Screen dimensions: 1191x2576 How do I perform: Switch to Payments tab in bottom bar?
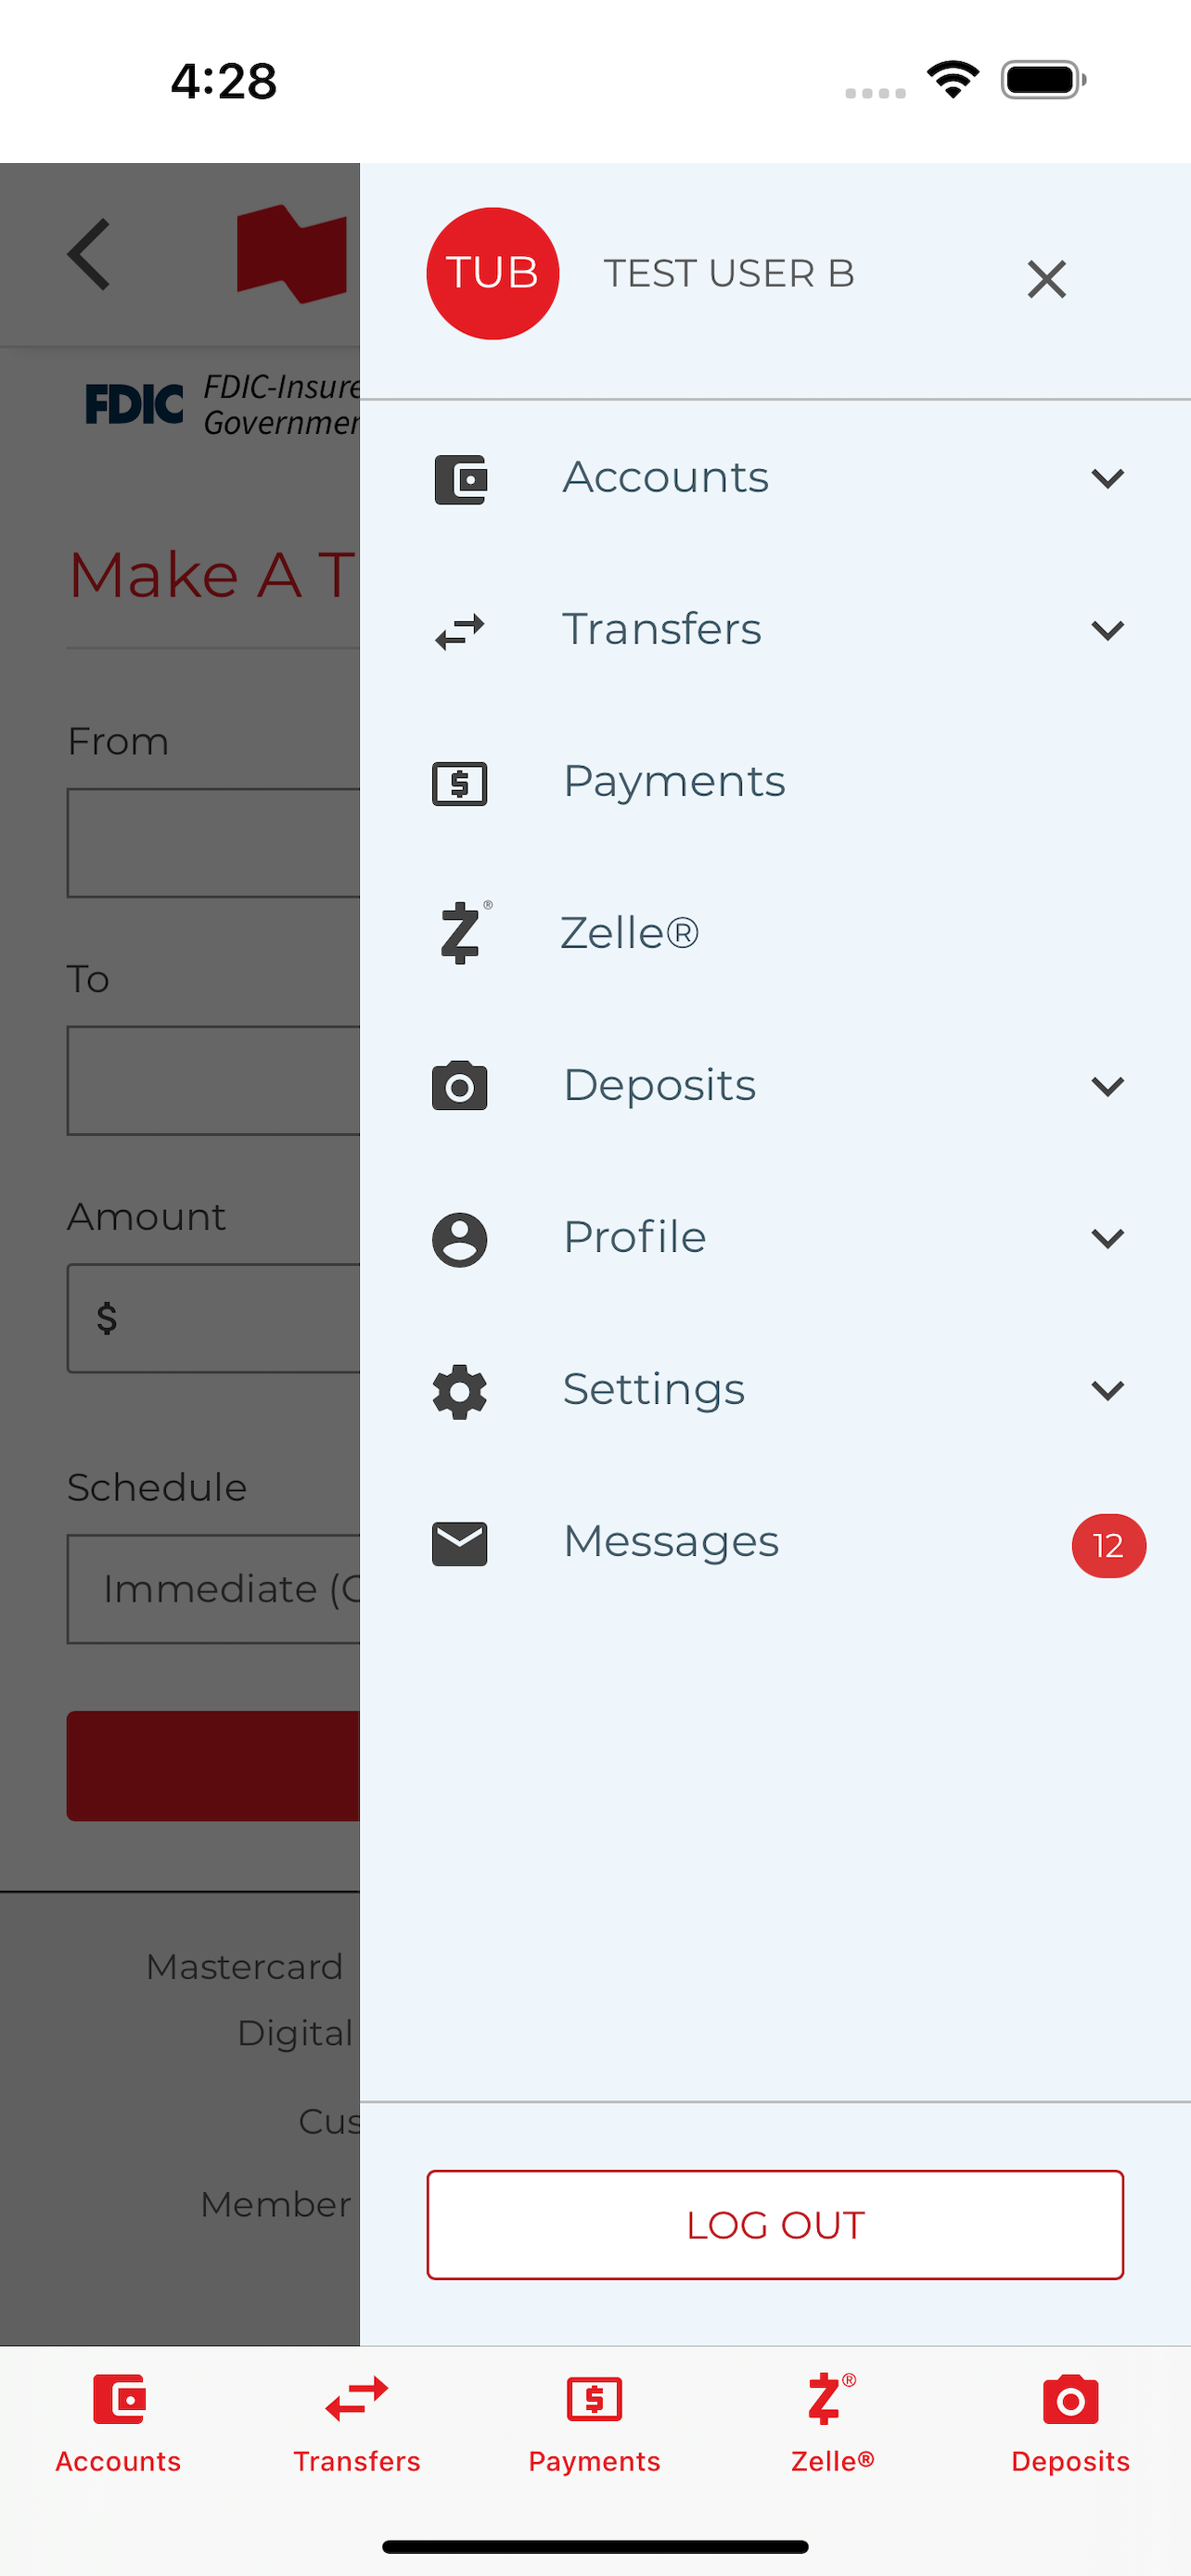[595, 2424]
